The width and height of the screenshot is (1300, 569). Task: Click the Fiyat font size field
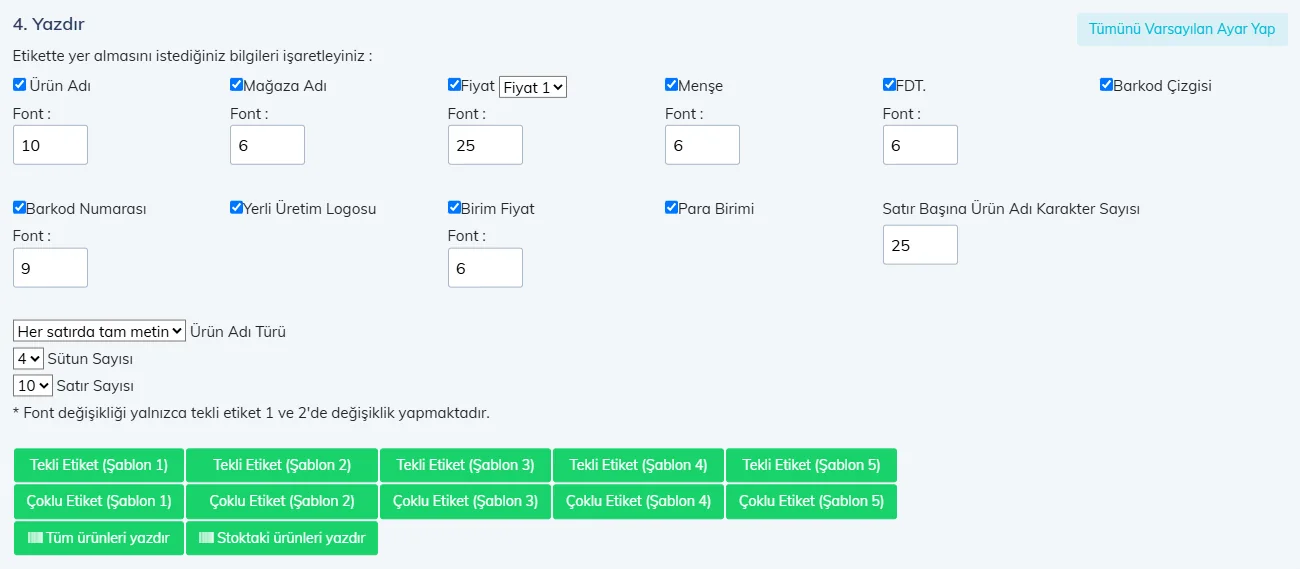pyautogui.click(x=485, y=145)
